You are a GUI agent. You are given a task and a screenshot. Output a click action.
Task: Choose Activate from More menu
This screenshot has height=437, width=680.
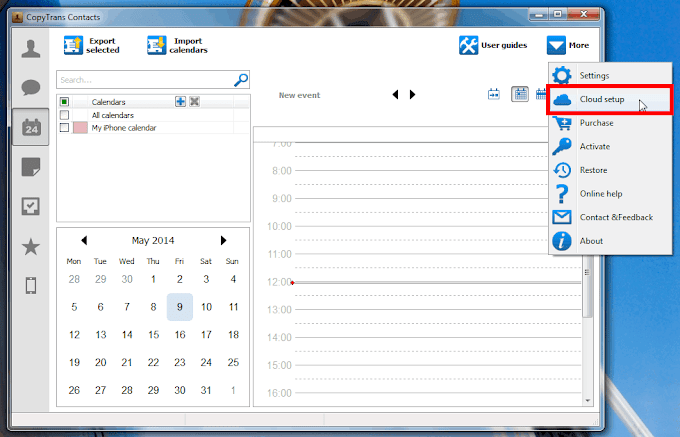click(610, 147)
